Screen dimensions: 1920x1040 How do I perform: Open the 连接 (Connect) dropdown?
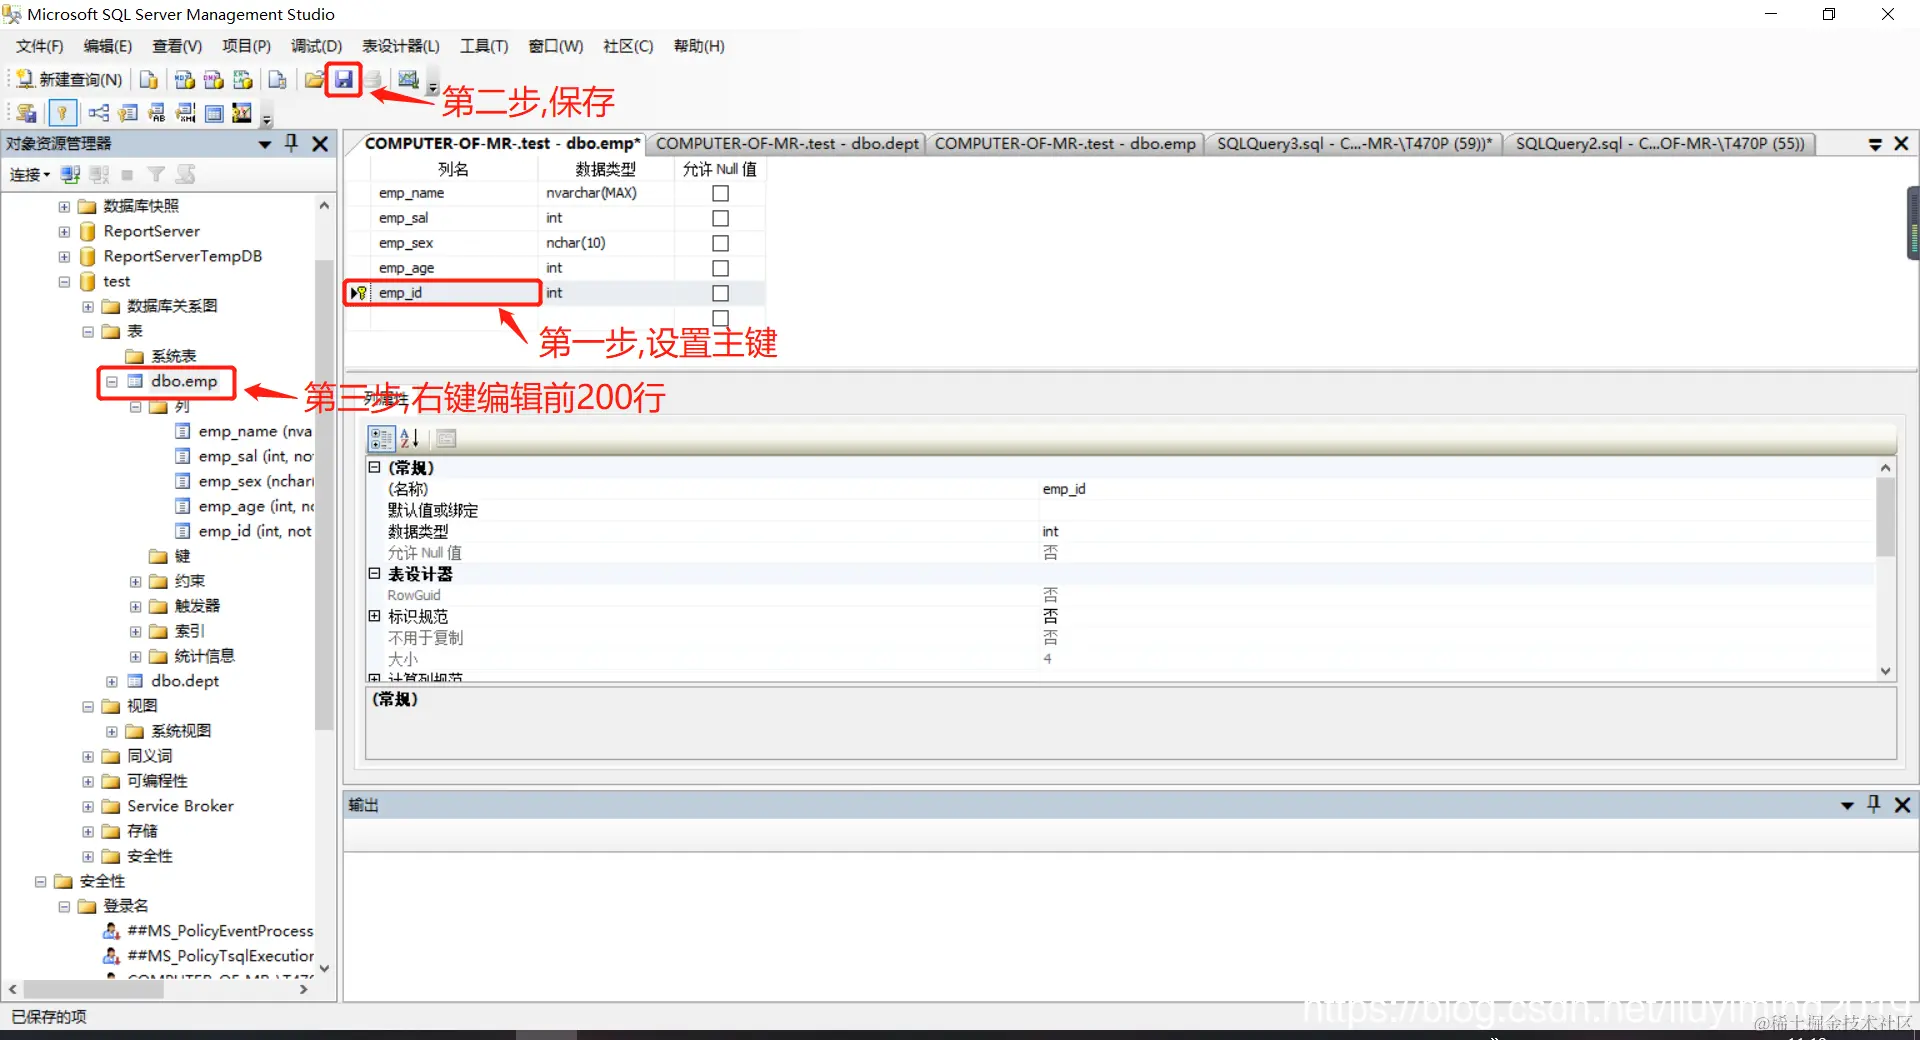pos(30,174)
